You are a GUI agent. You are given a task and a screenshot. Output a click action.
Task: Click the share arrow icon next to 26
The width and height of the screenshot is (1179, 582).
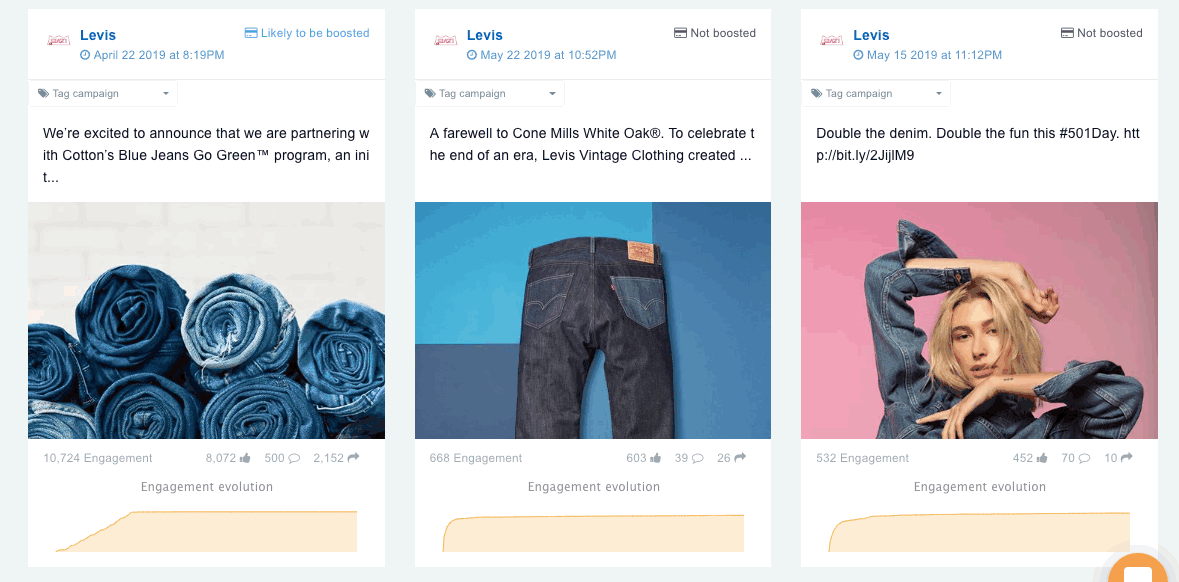click(x=740, y=458)
